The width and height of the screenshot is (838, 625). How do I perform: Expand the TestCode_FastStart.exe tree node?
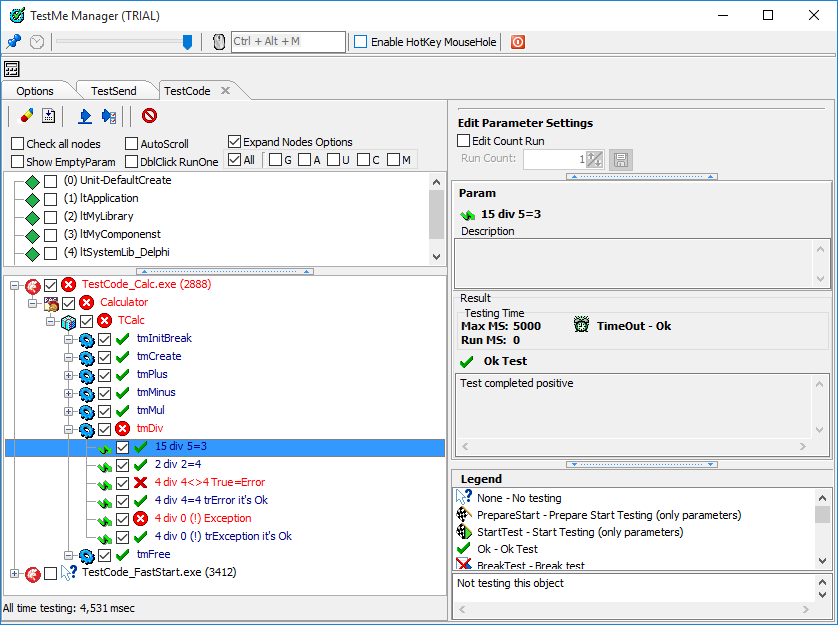[14, 573]
